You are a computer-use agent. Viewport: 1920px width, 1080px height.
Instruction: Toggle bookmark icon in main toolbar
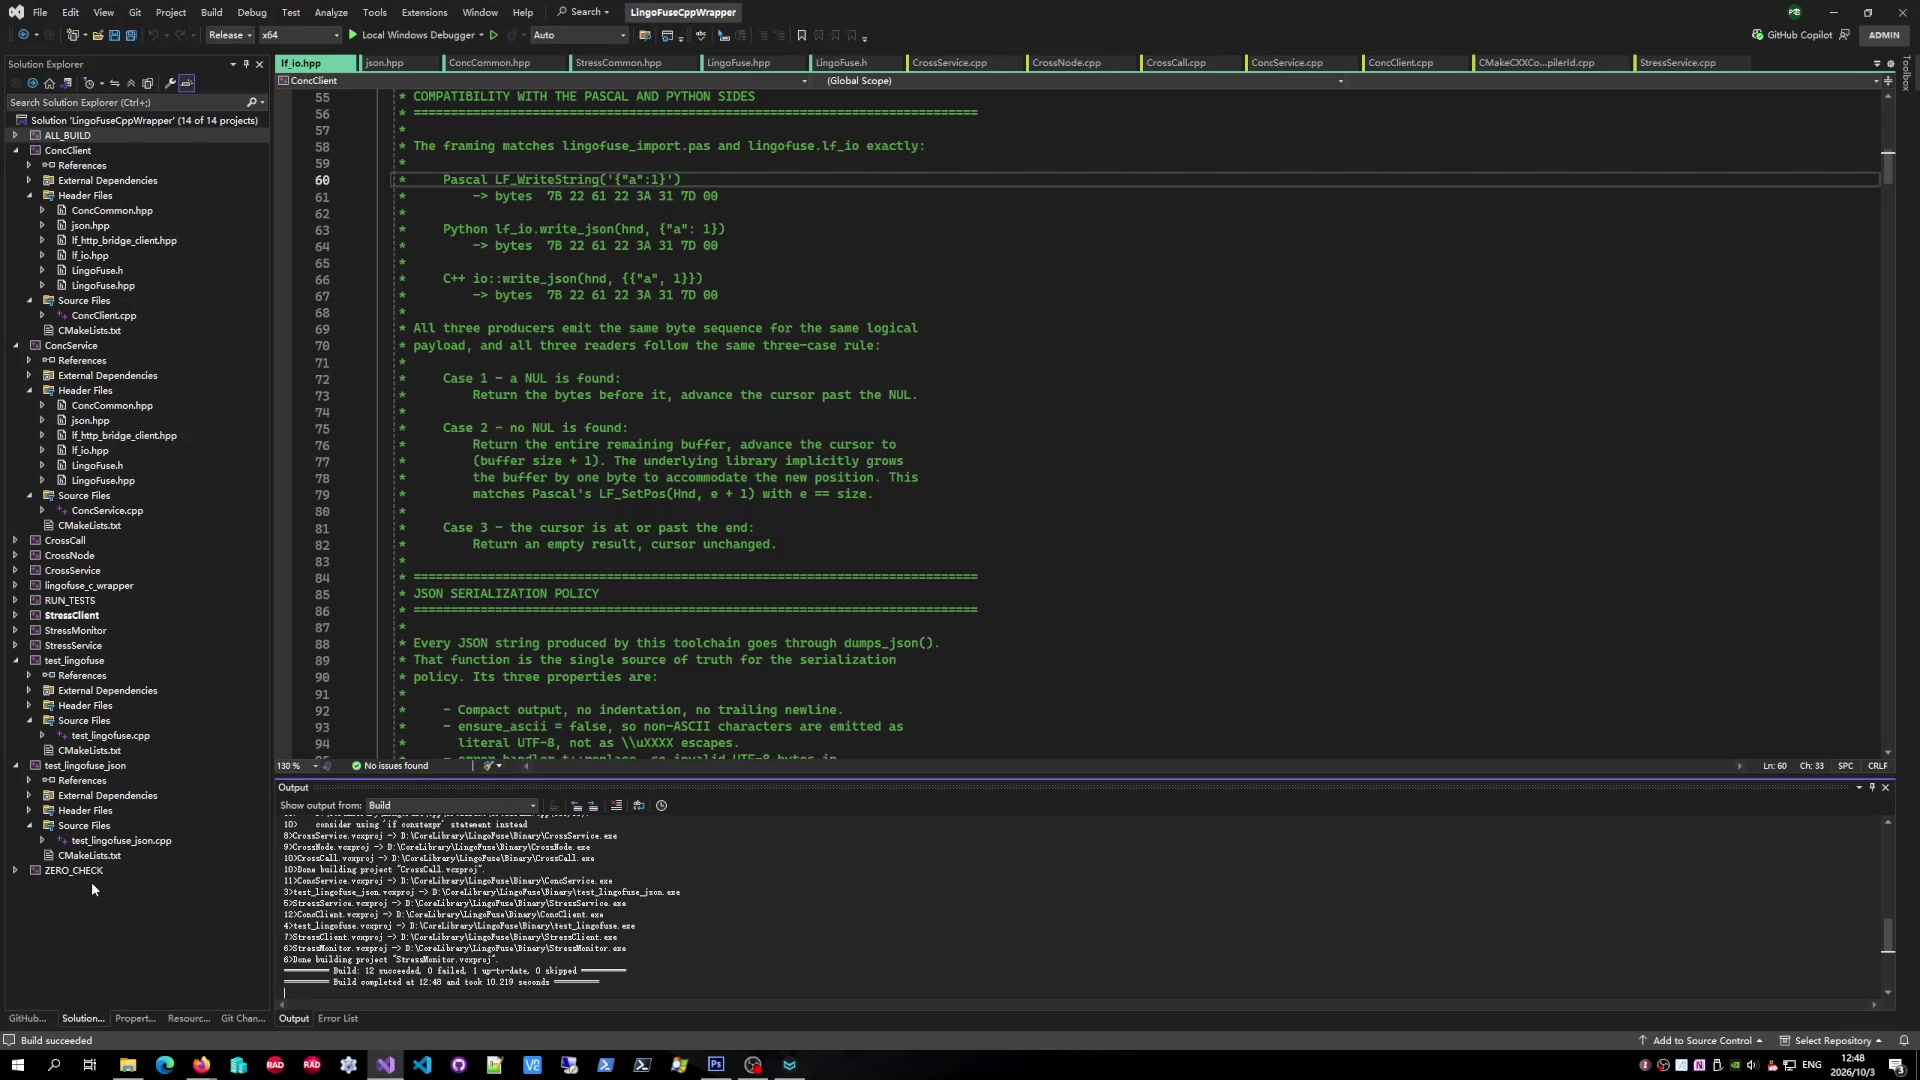click(x=801, y=35)
